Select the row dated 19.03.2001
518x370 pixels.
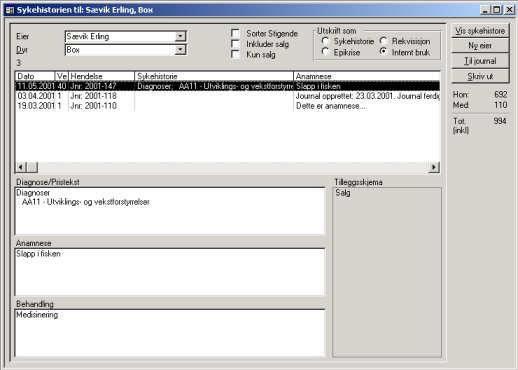point(228,106)
